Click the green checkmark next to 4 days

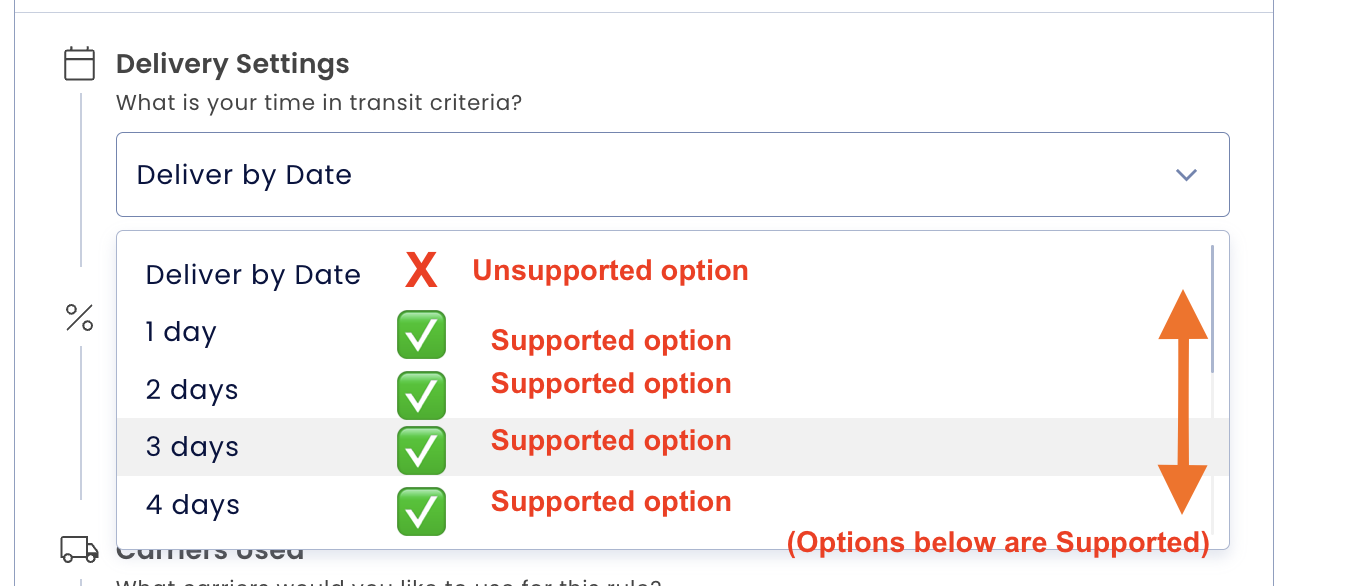(421, 511)
